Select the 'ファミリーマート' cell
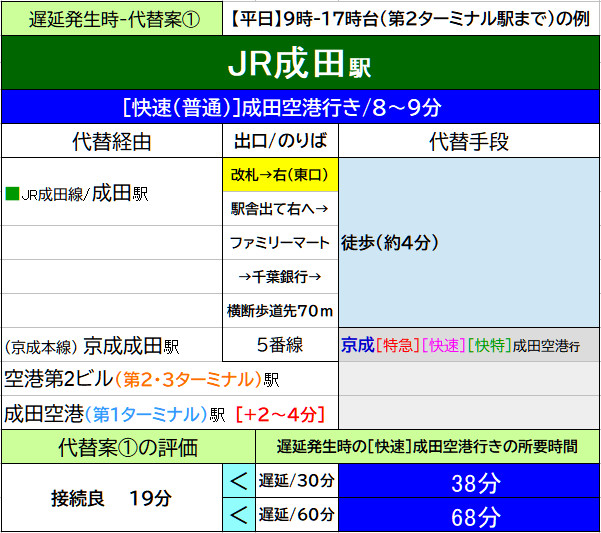 click(280, 243)
